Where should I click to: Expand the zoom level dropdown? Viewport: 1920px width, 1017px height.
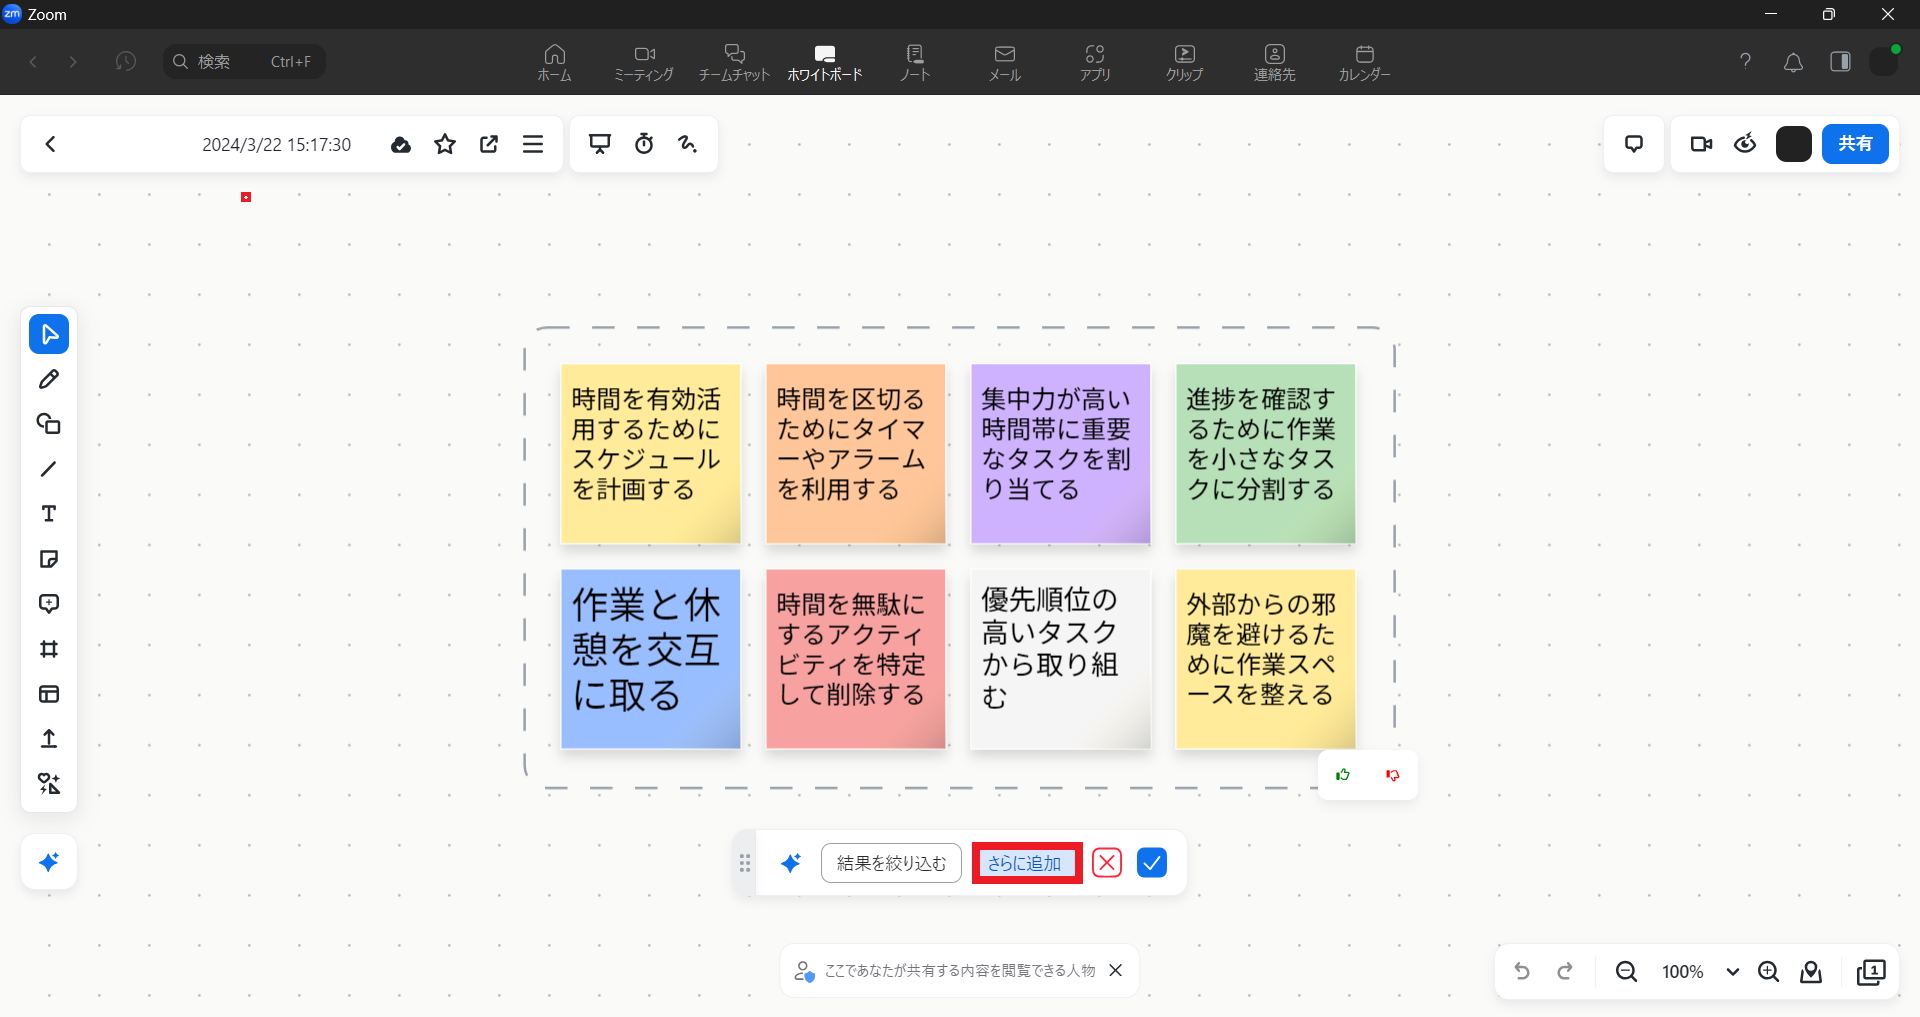tap(1732, 972)
